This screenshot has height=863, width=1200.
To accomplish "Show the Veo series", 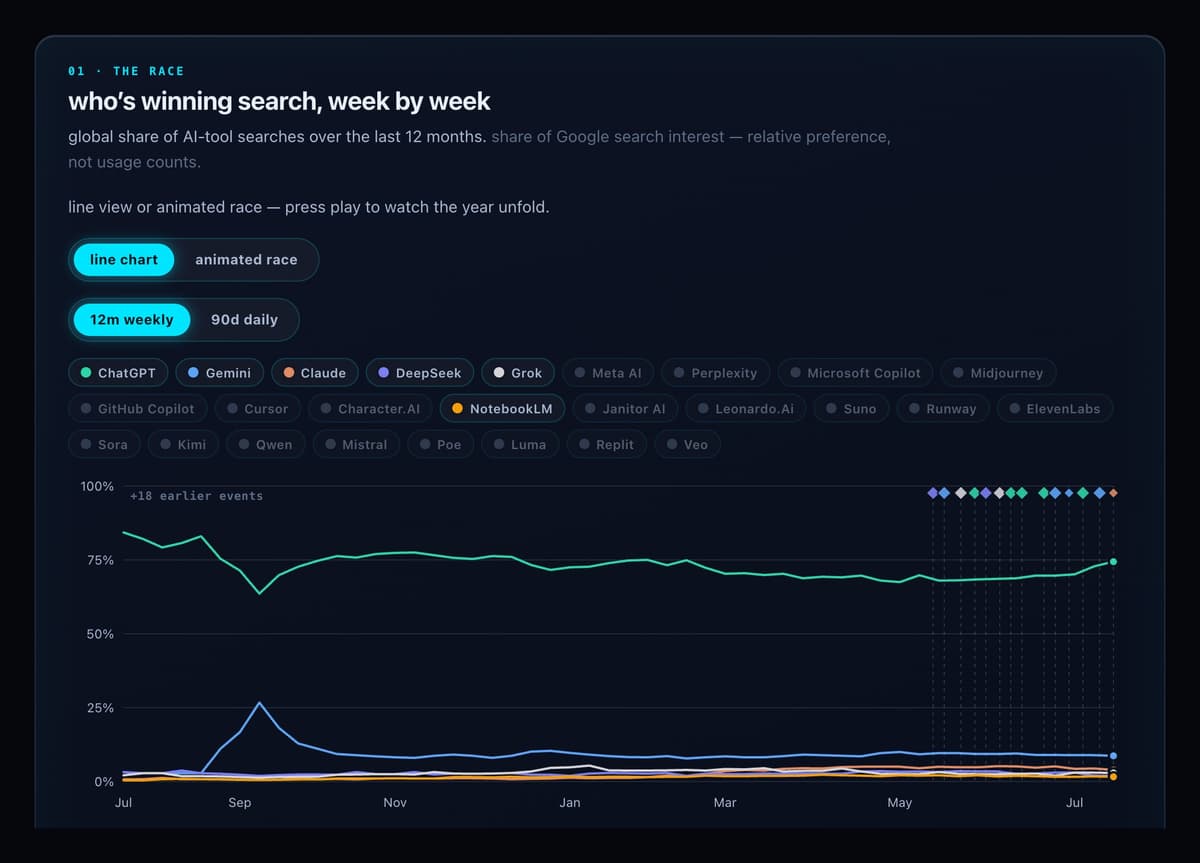I will coord(687,445).
